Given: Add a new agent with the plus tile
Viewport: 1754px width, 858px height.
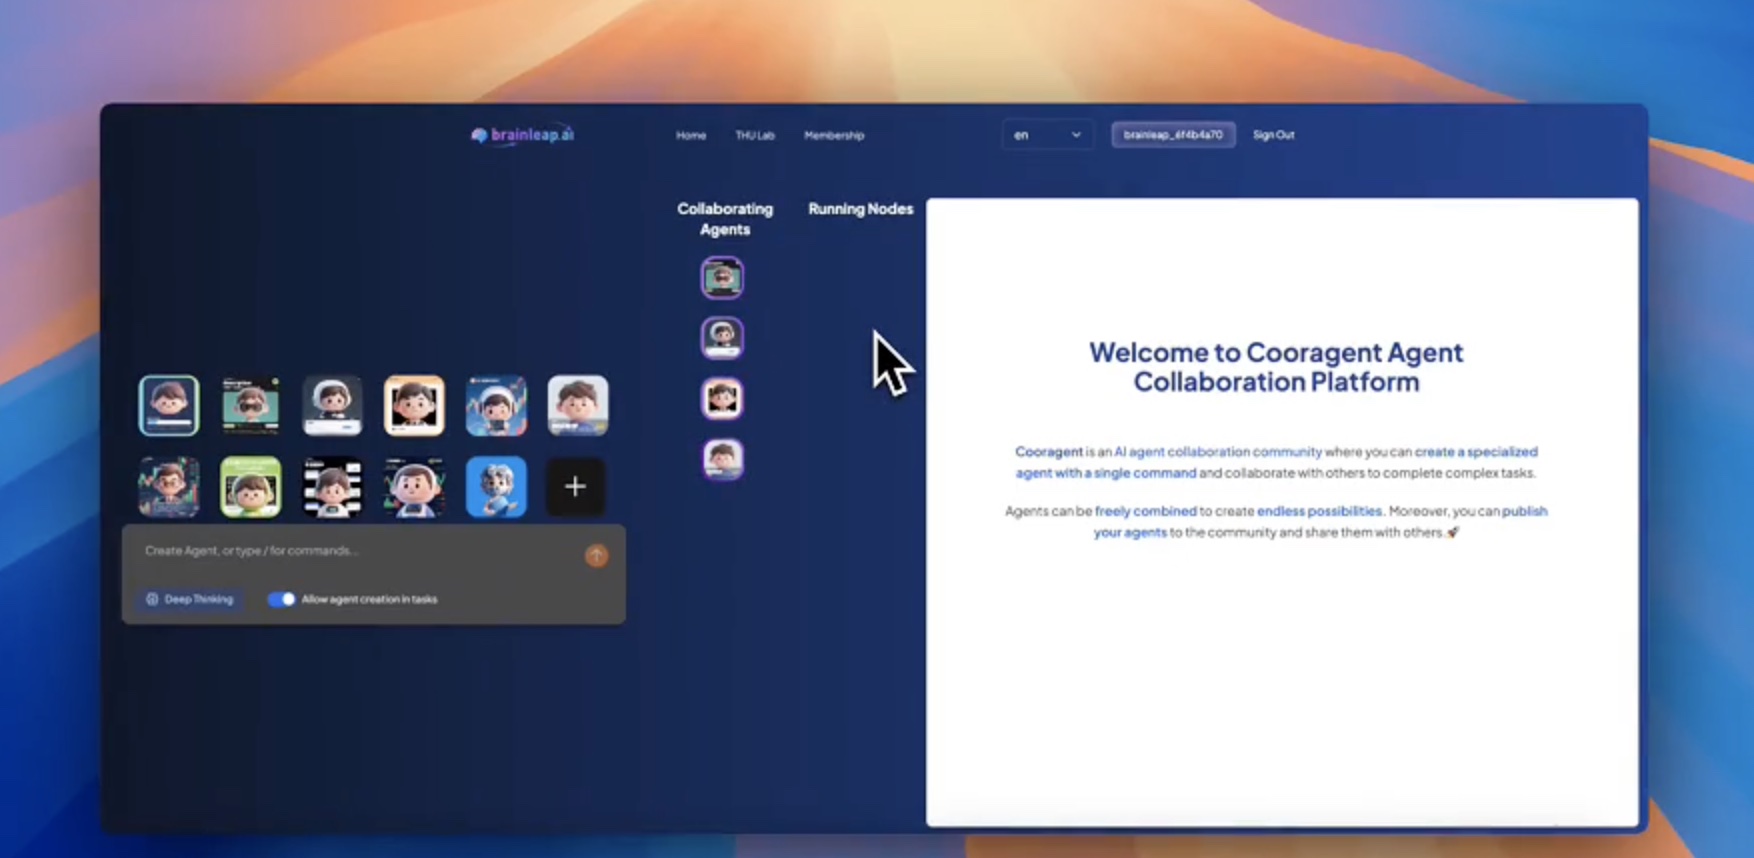Looking at the screenshot, I should point(575,487).
